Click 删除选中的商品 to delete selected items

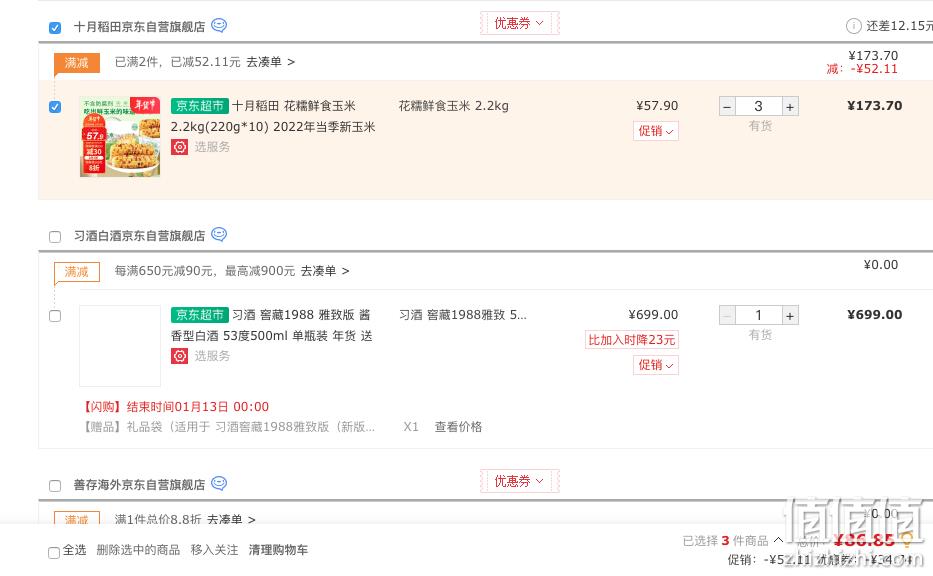138,550
